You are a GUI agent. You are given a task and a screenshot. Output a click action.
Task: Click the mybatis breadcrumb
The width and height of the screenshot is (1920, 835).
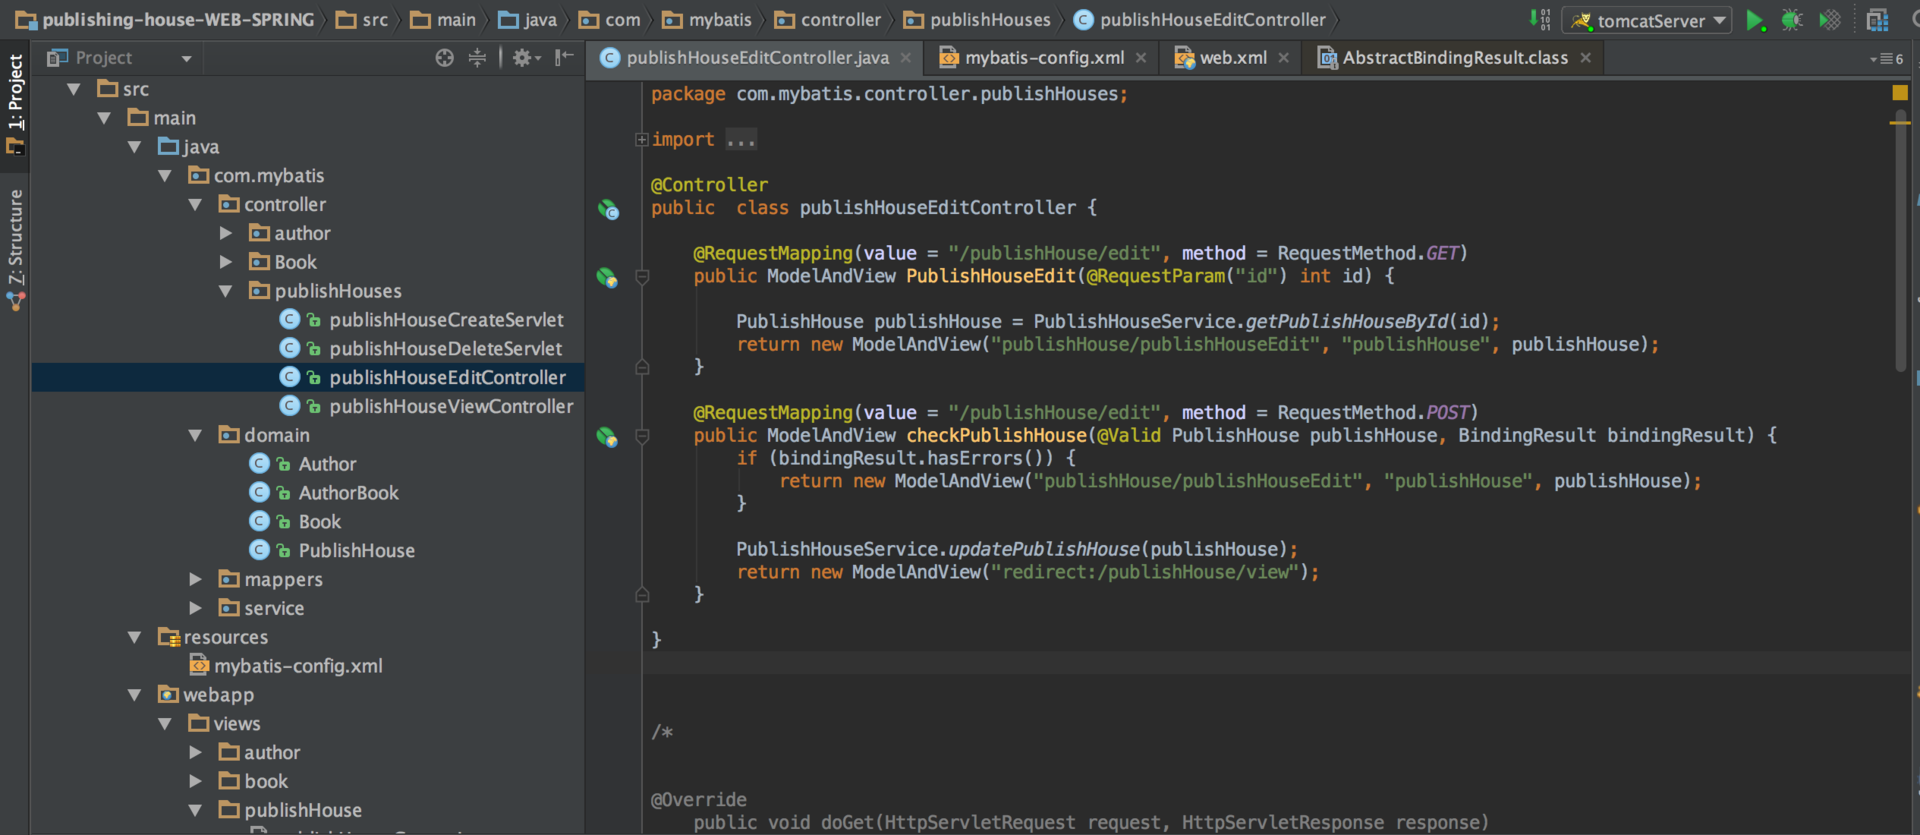click(x=707, y=20)
